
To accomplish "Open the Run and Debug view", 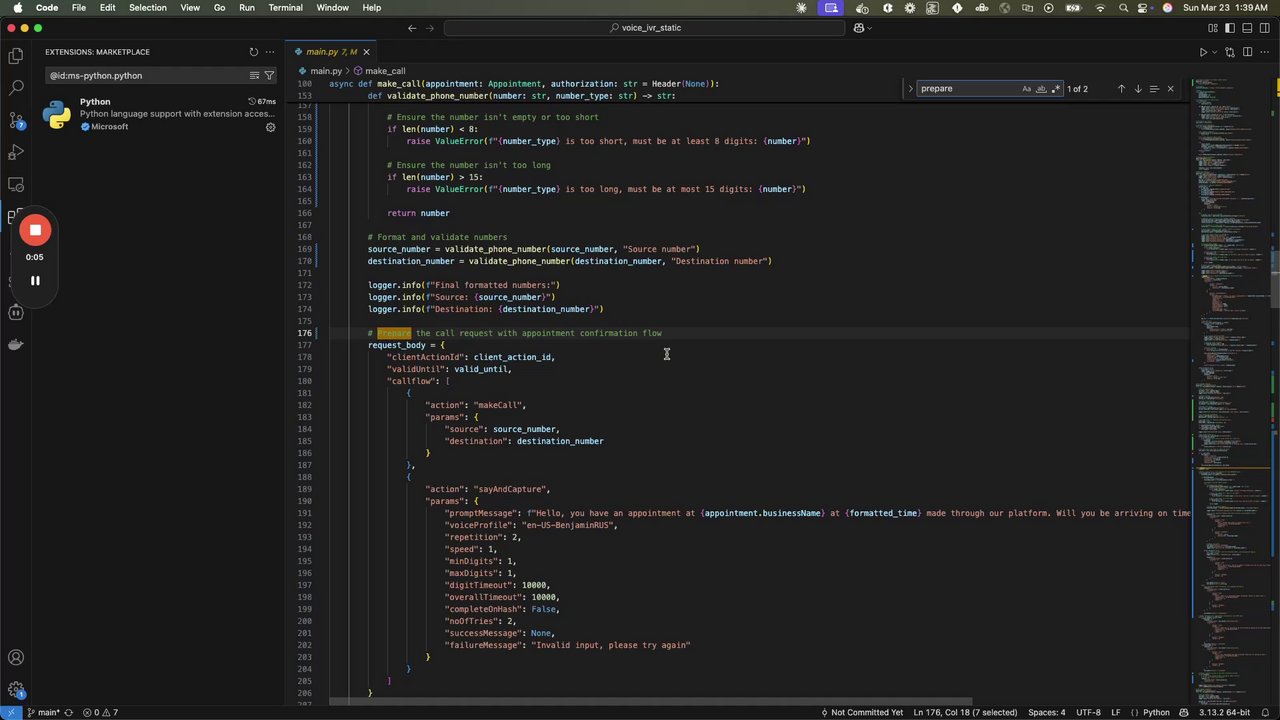I will [x=16, y=152].
